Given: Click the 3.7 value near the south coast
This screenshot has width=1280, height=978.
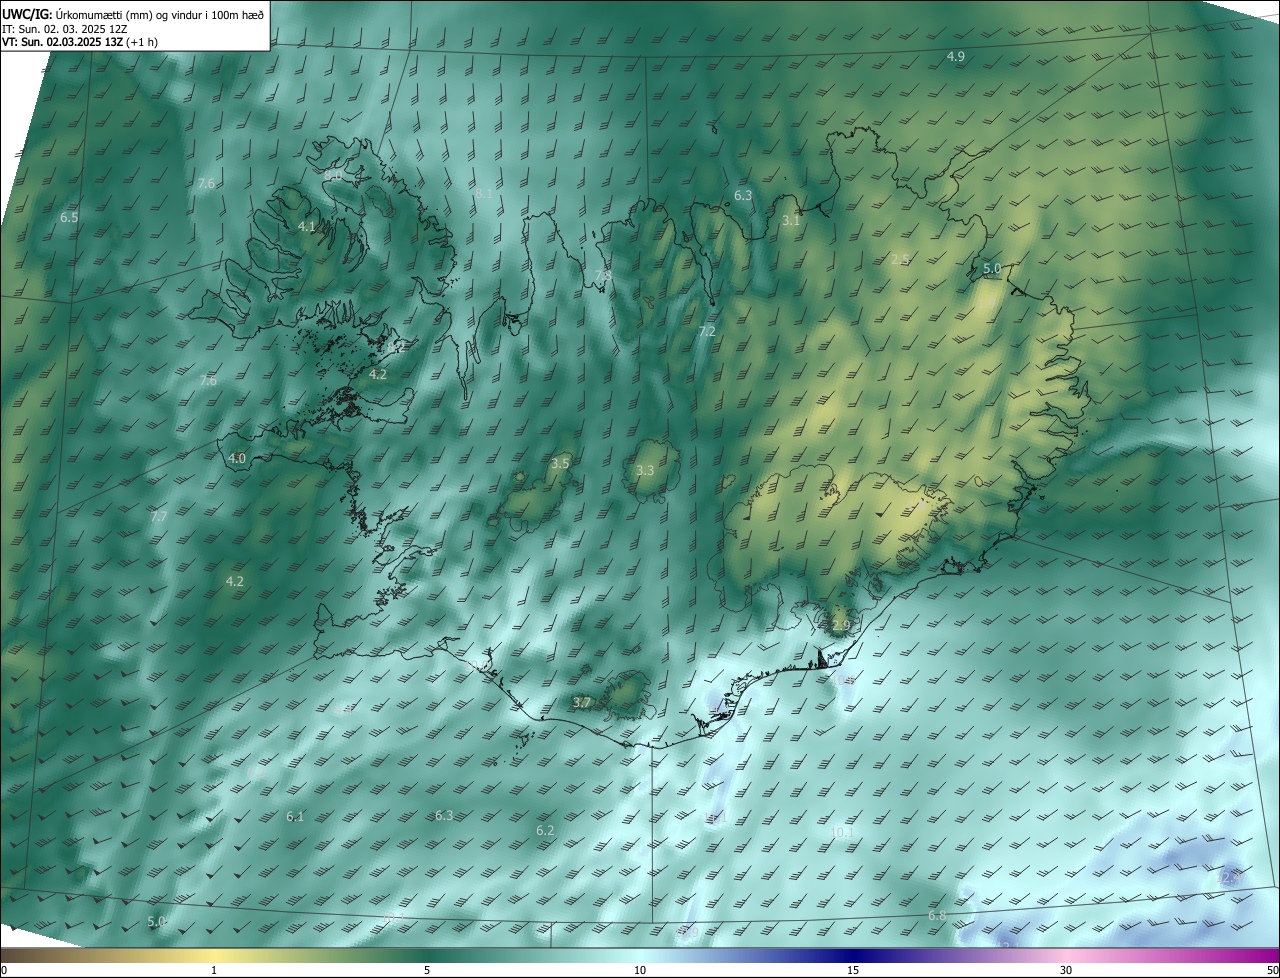Looking at the screenshot, I should coord(582,703).
